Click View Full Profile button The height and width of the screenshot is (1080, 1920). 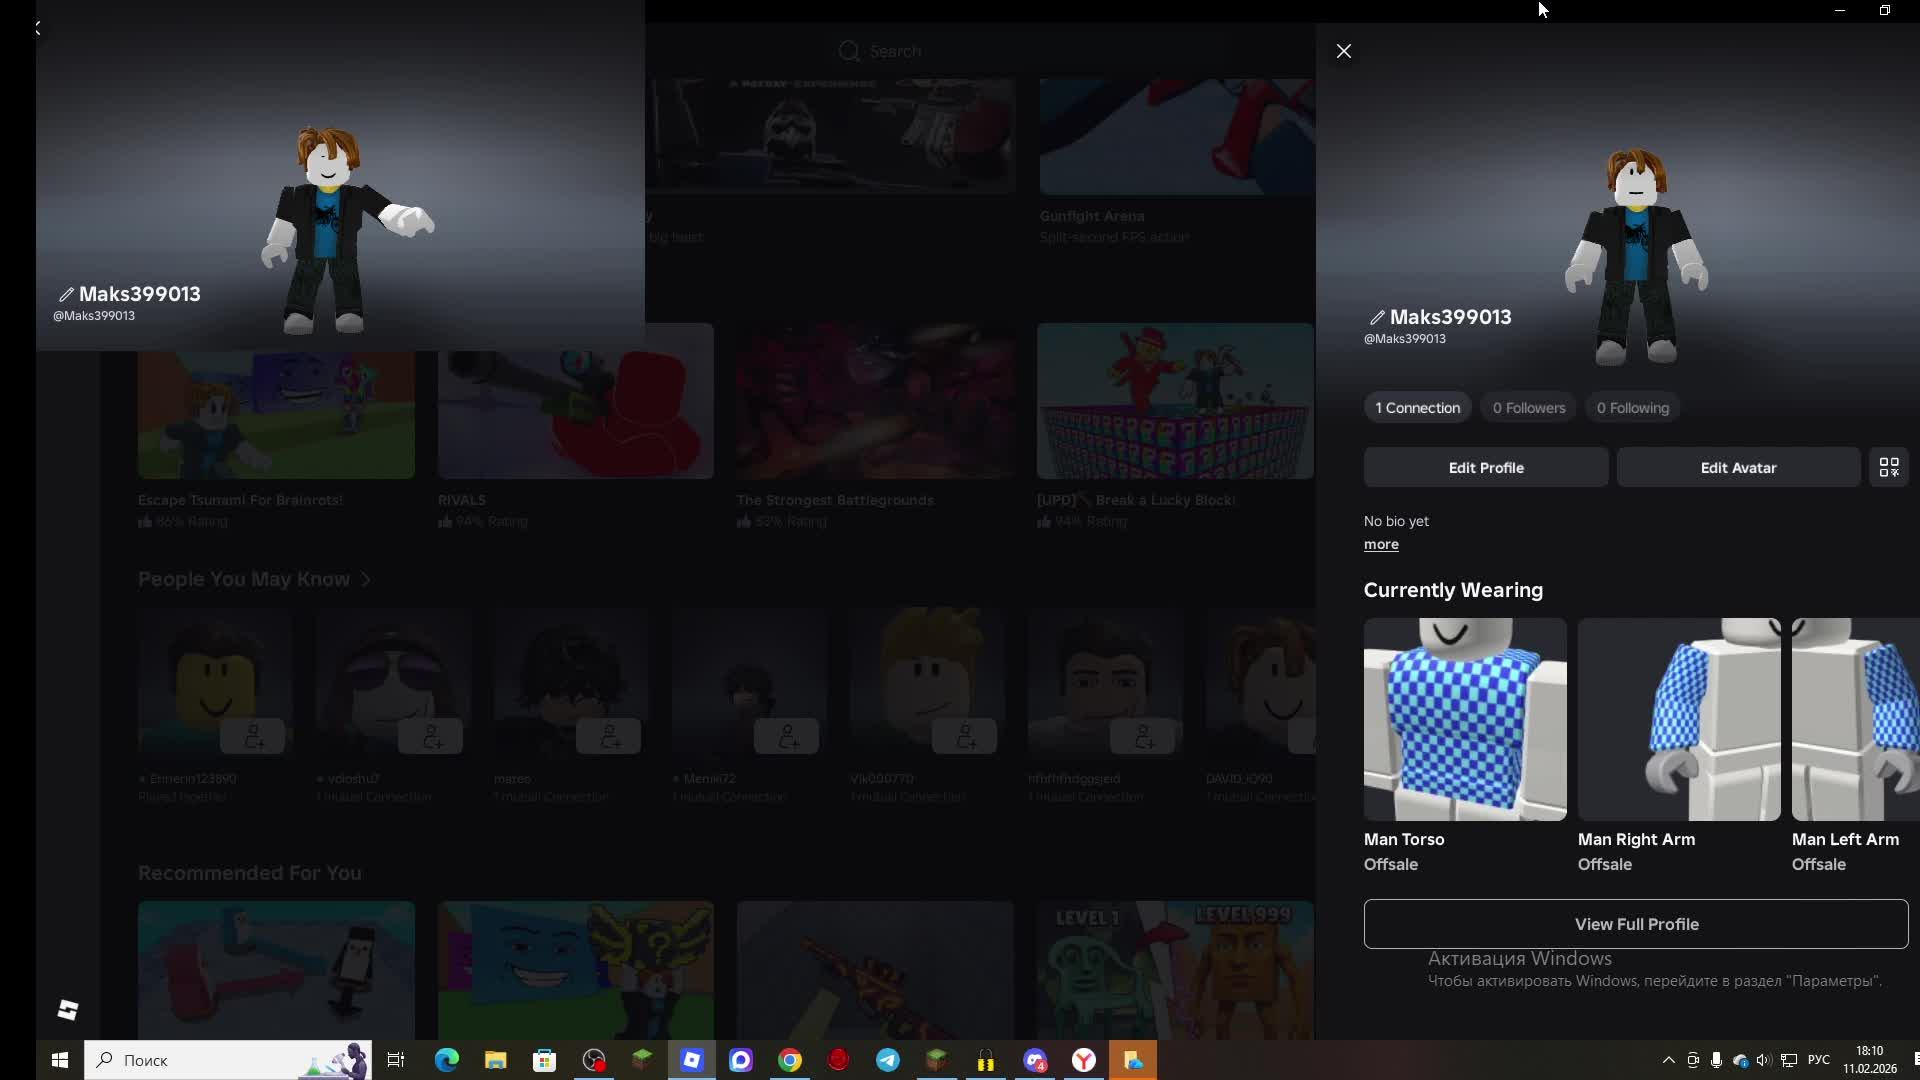pyautogui.click(x=1635, y=924)
